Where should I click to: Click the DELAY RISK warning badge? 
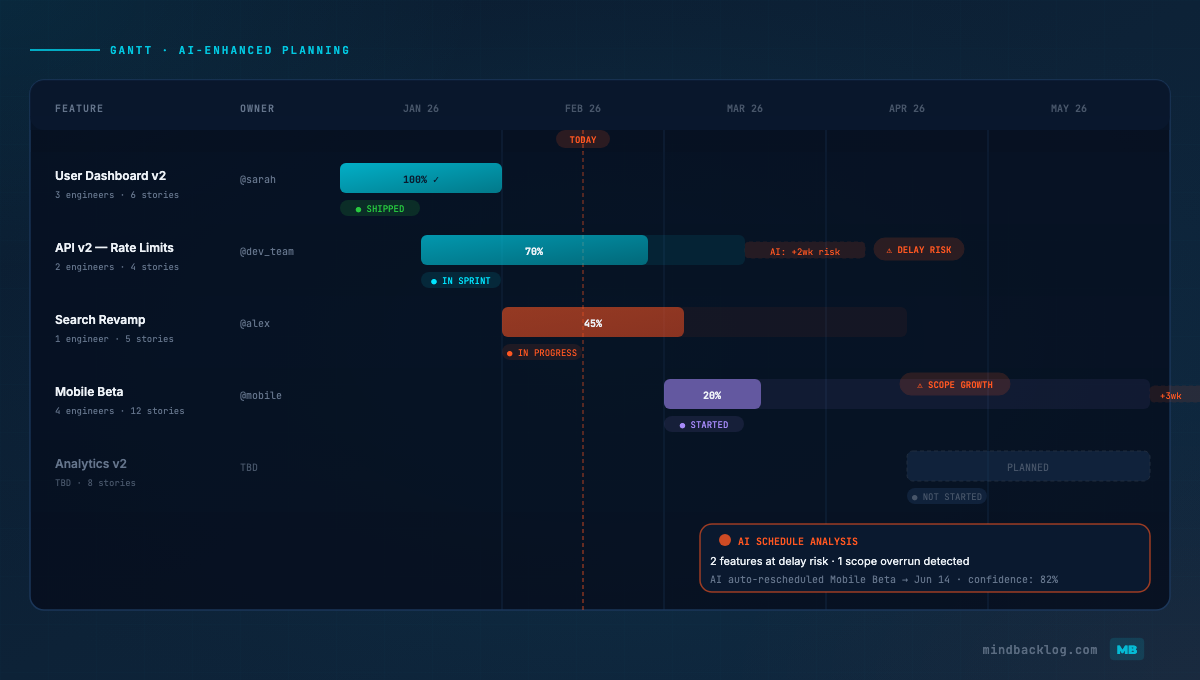click(x=919, y=249)
